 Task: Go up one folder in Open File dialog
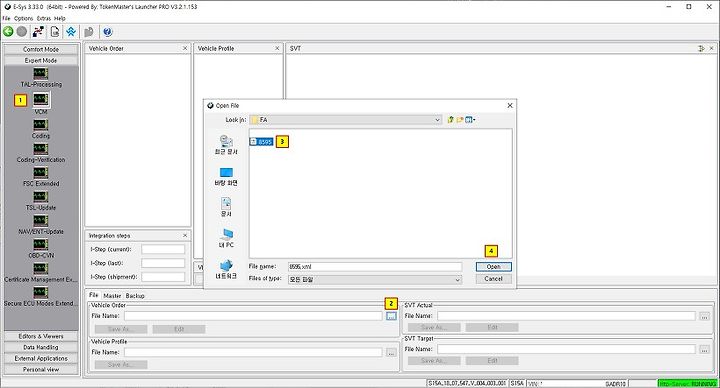[x=450, y=119]
